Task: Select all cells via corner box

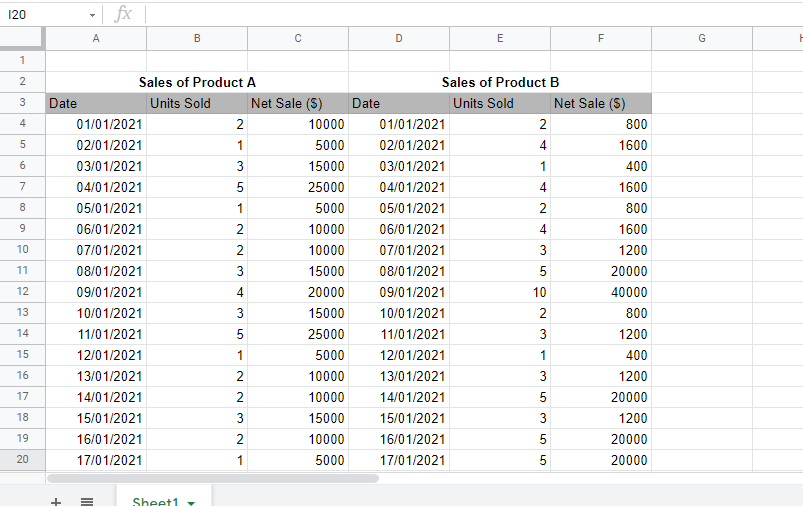Action: click(x=23, y=38)
